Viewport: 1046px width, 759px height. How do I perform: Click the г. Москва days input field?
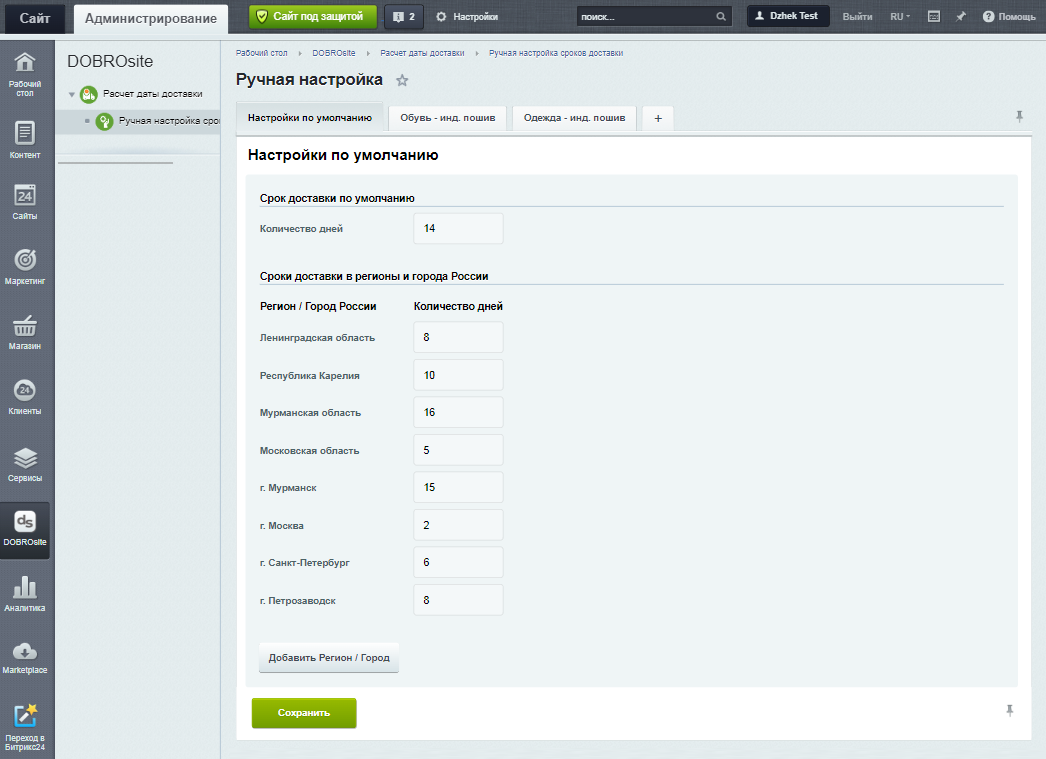(x=458, y=525)
